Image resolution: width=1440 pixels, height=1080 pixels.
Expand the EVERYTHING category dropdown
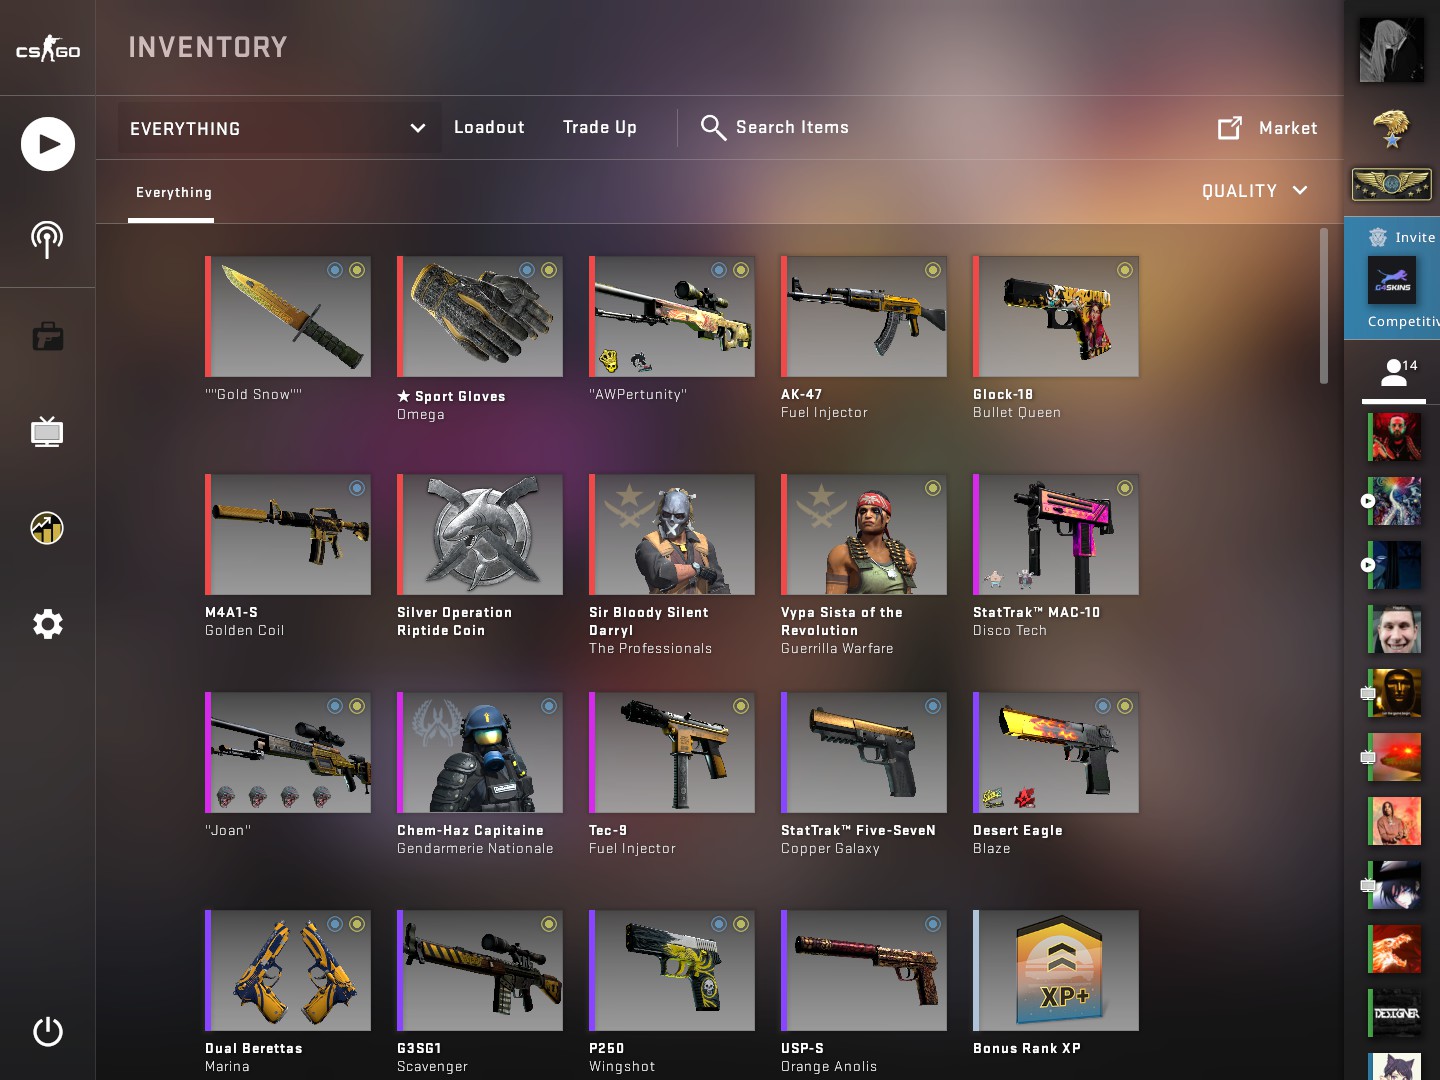279,128
